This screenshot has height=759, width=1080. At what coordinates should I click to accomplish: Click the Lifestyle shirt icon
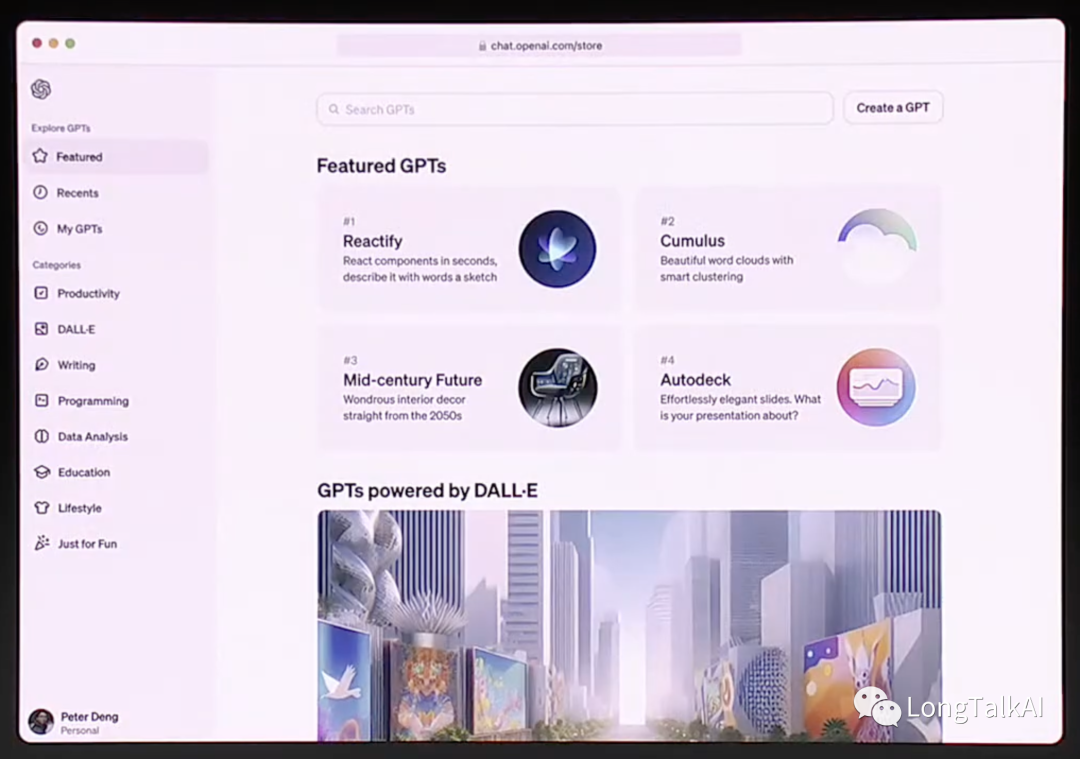[42, 508]
